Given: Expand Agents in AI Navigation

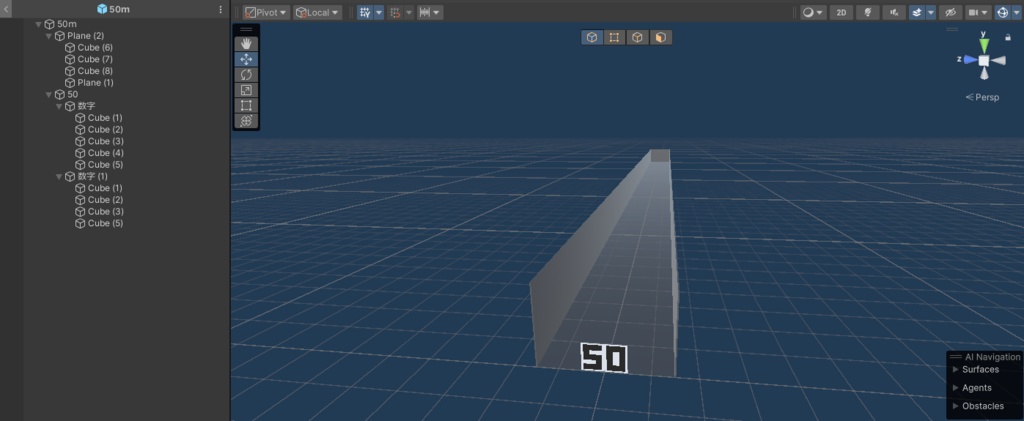Looking at the screenshot, I should (x=956, y=388).
